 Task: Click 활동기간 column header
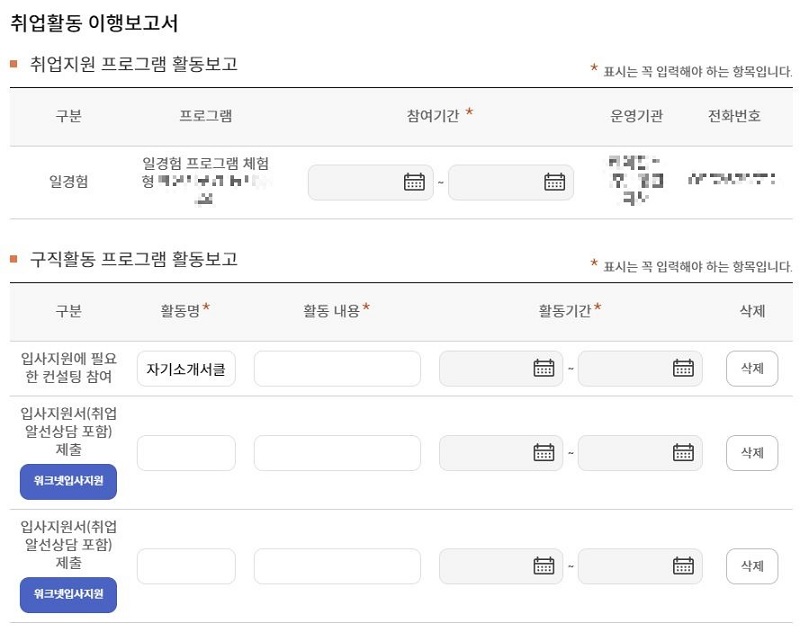[565, 311]
